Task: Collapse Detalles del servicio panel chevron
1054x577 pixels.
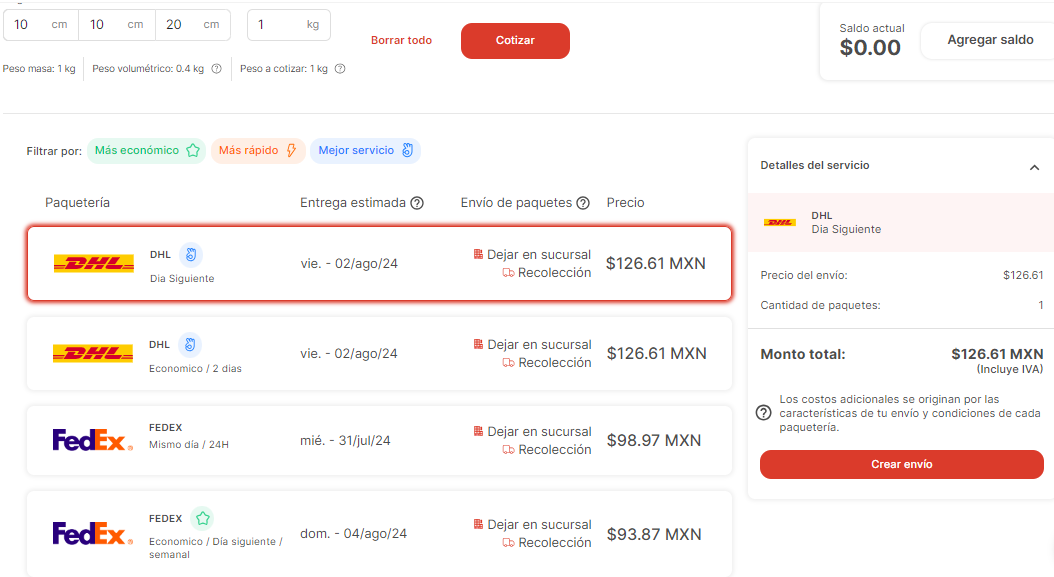Action: point(1034,167)
